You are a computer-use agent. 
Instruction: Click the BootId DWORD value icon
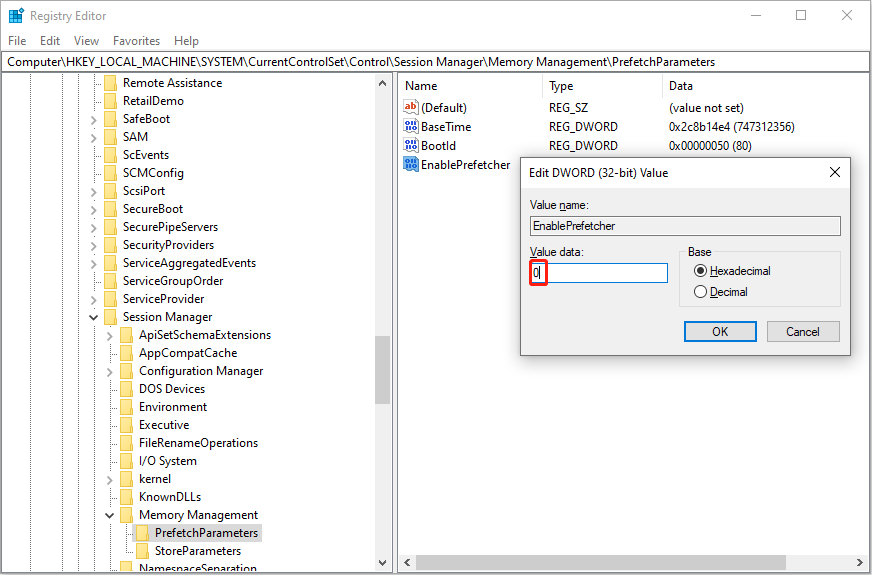[x=411, y=146]
